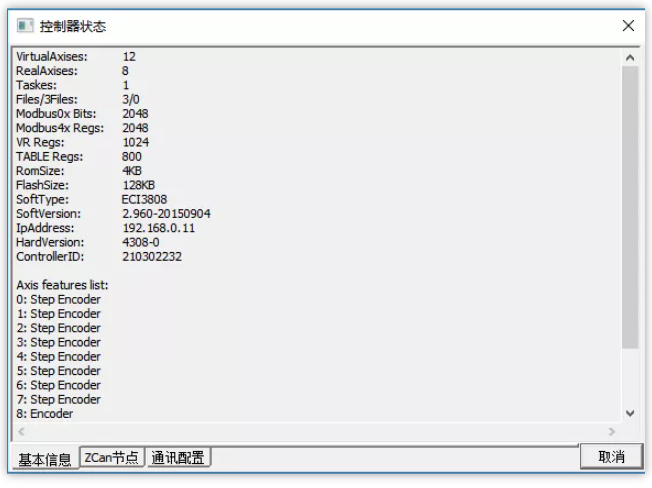Click the FlashSize value 128KB
This screenshot has width=652, height=488.
tap(139, 185)
